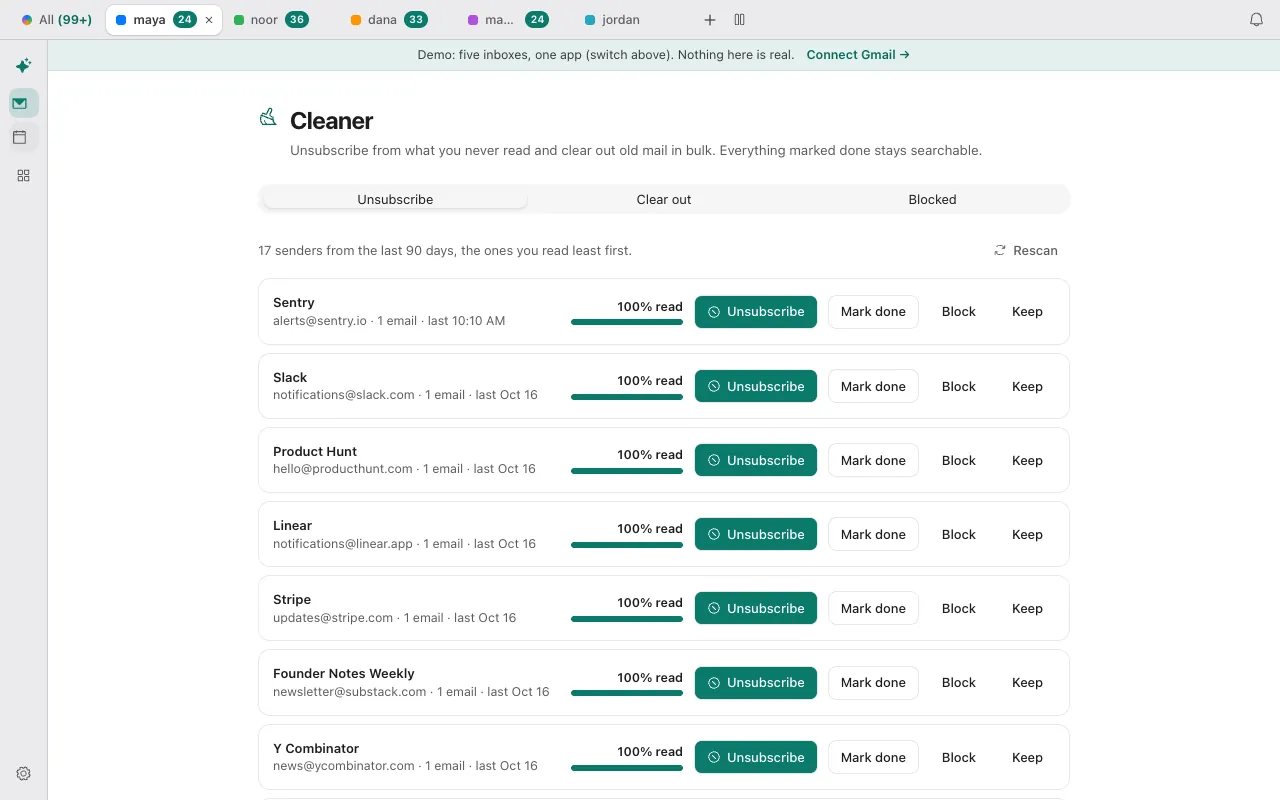Switch to the jordan inbox tab

(x=612, y=20)
